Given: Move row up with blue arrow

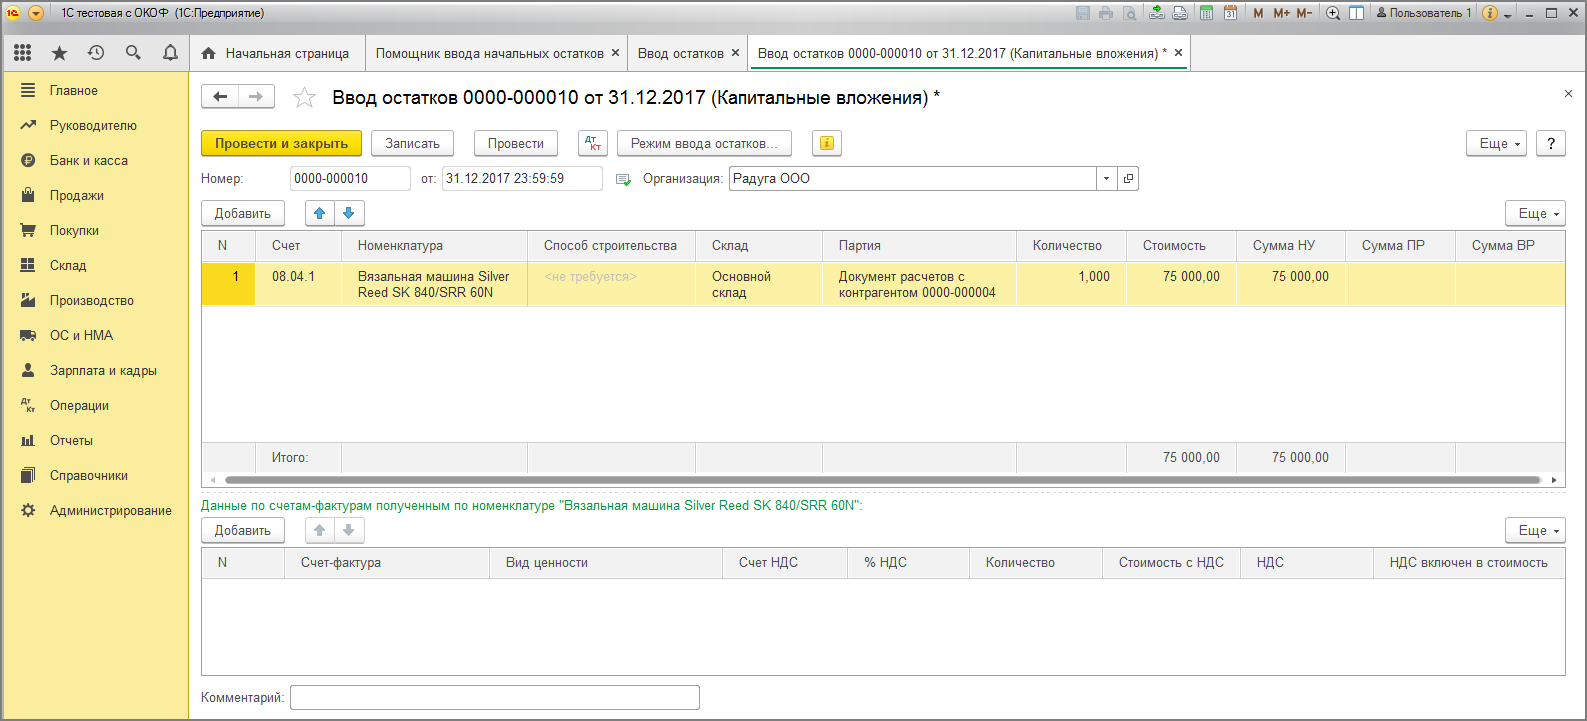Looking at the screenshot, I should tap(320, 213).
